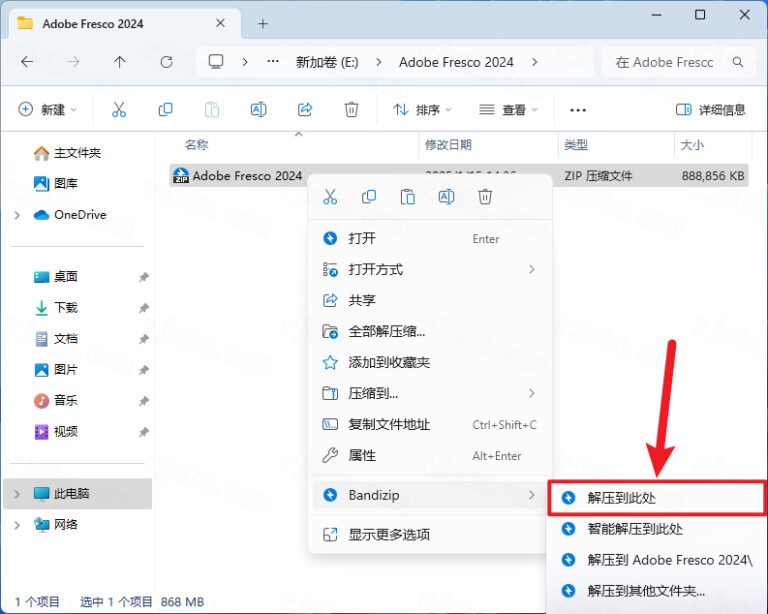The width and height of the screenshot is (768, 614).
Task: Click the search box for Adobe Fresco
Action: [670, 62]
